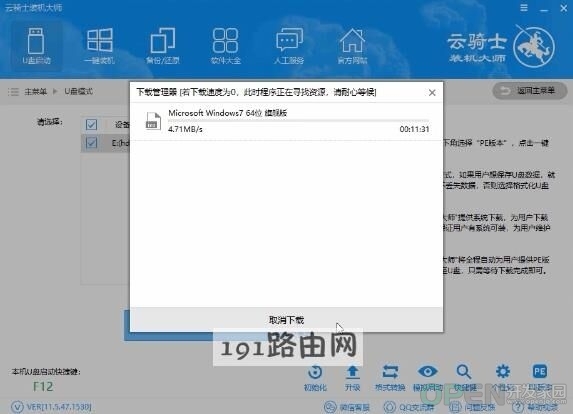This screenshot has width=573, height=414.
Task: Select U盘模式 in the breadcrumb
Action: (x=79, y=91)
